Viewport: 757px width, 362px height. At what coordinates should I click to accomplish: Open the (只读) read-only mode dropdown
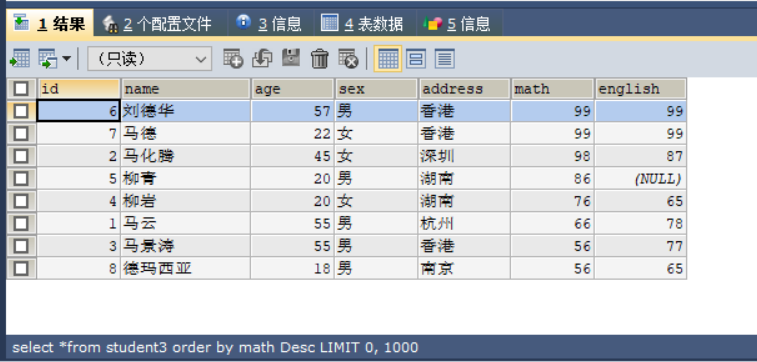[x=149, y=59]
